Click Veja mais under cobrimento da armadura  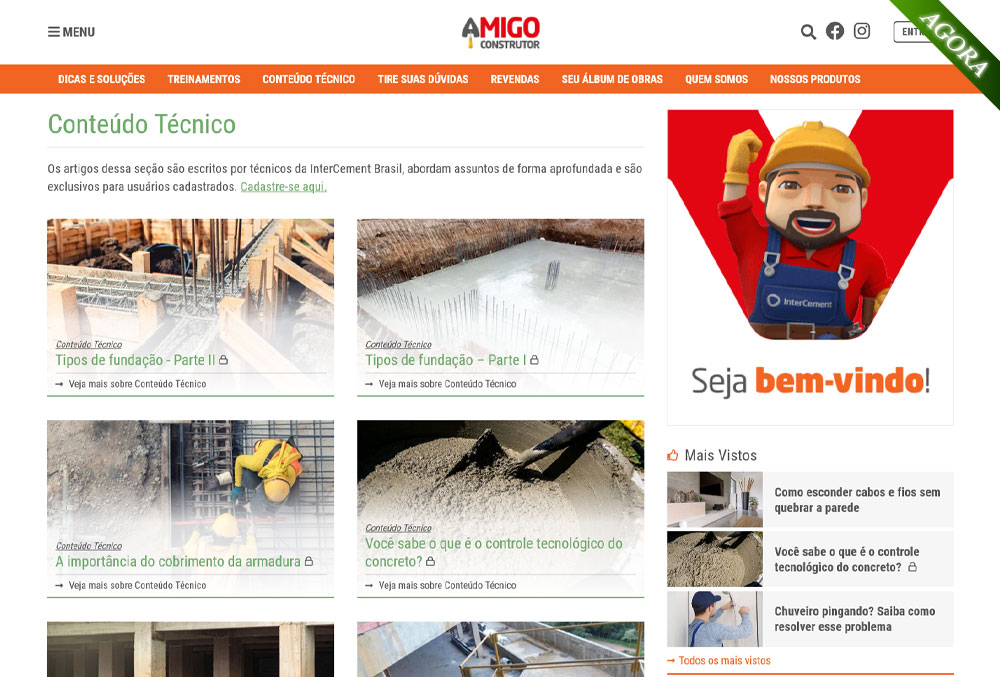pos(131,585)
